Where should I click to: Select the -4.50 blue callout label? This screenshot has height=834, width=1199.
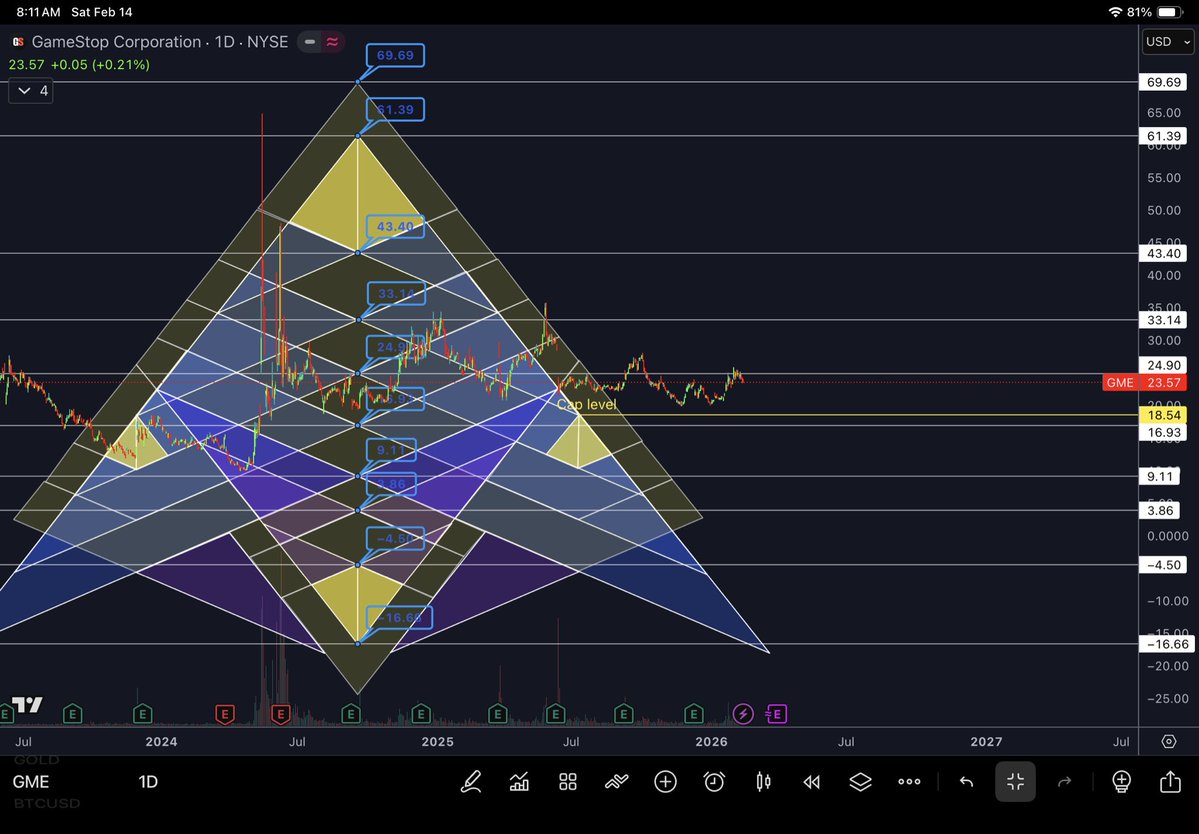[x=395, y=538]
